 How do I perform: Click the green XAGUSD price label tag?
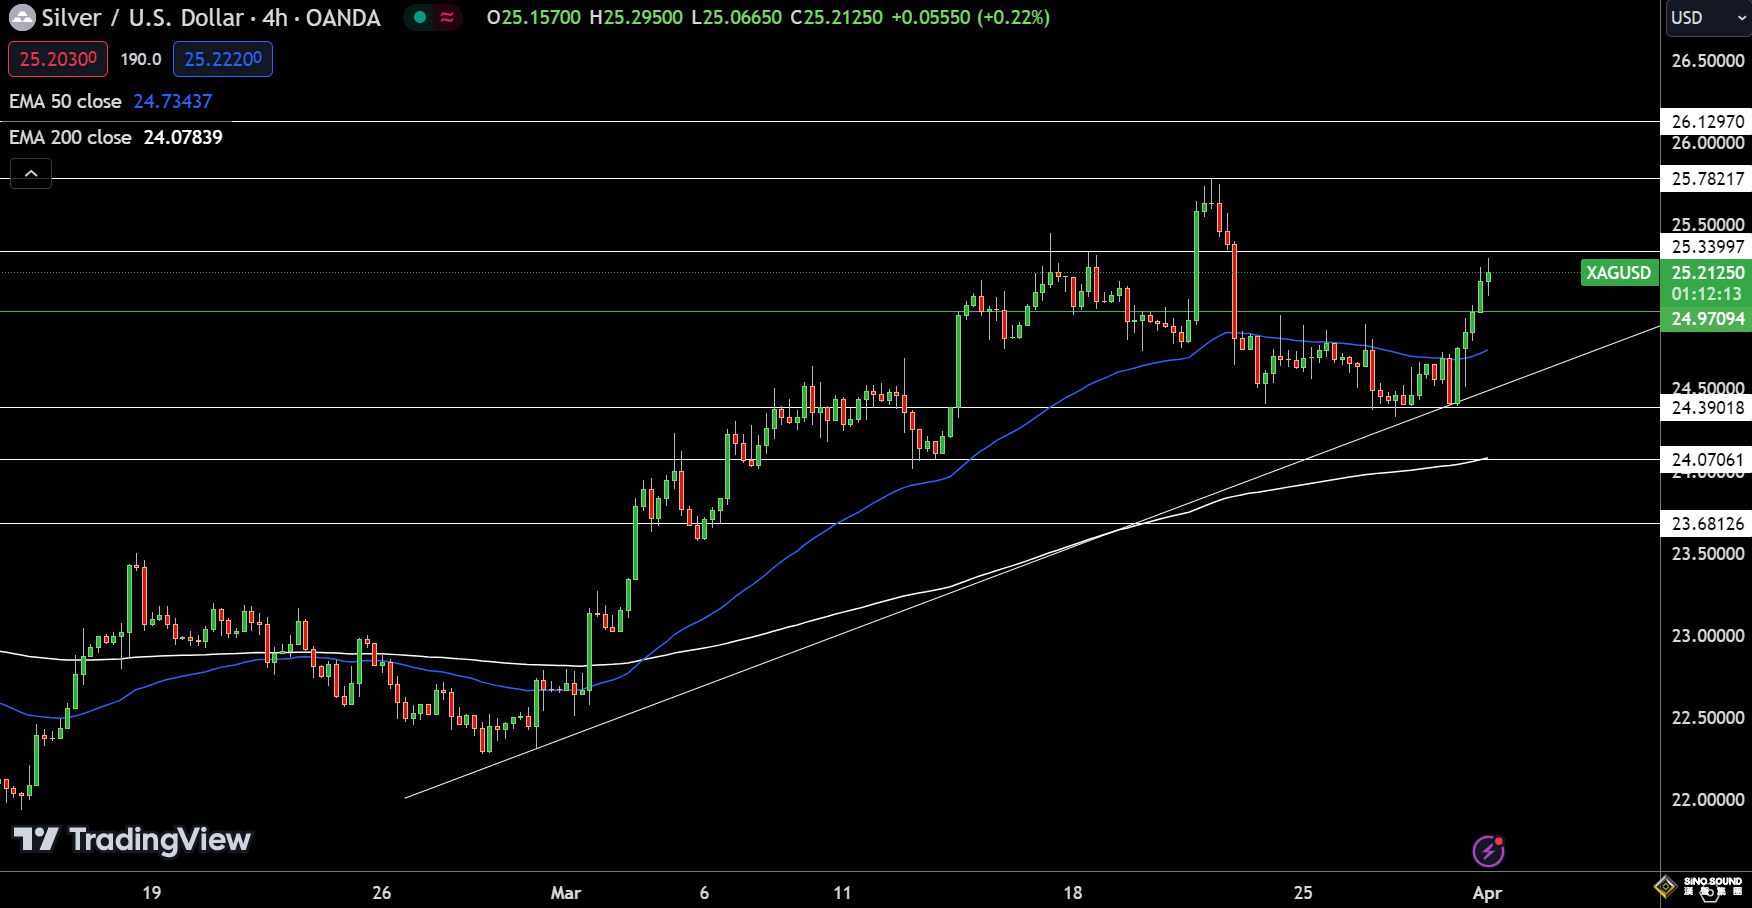click(1618, 273)
